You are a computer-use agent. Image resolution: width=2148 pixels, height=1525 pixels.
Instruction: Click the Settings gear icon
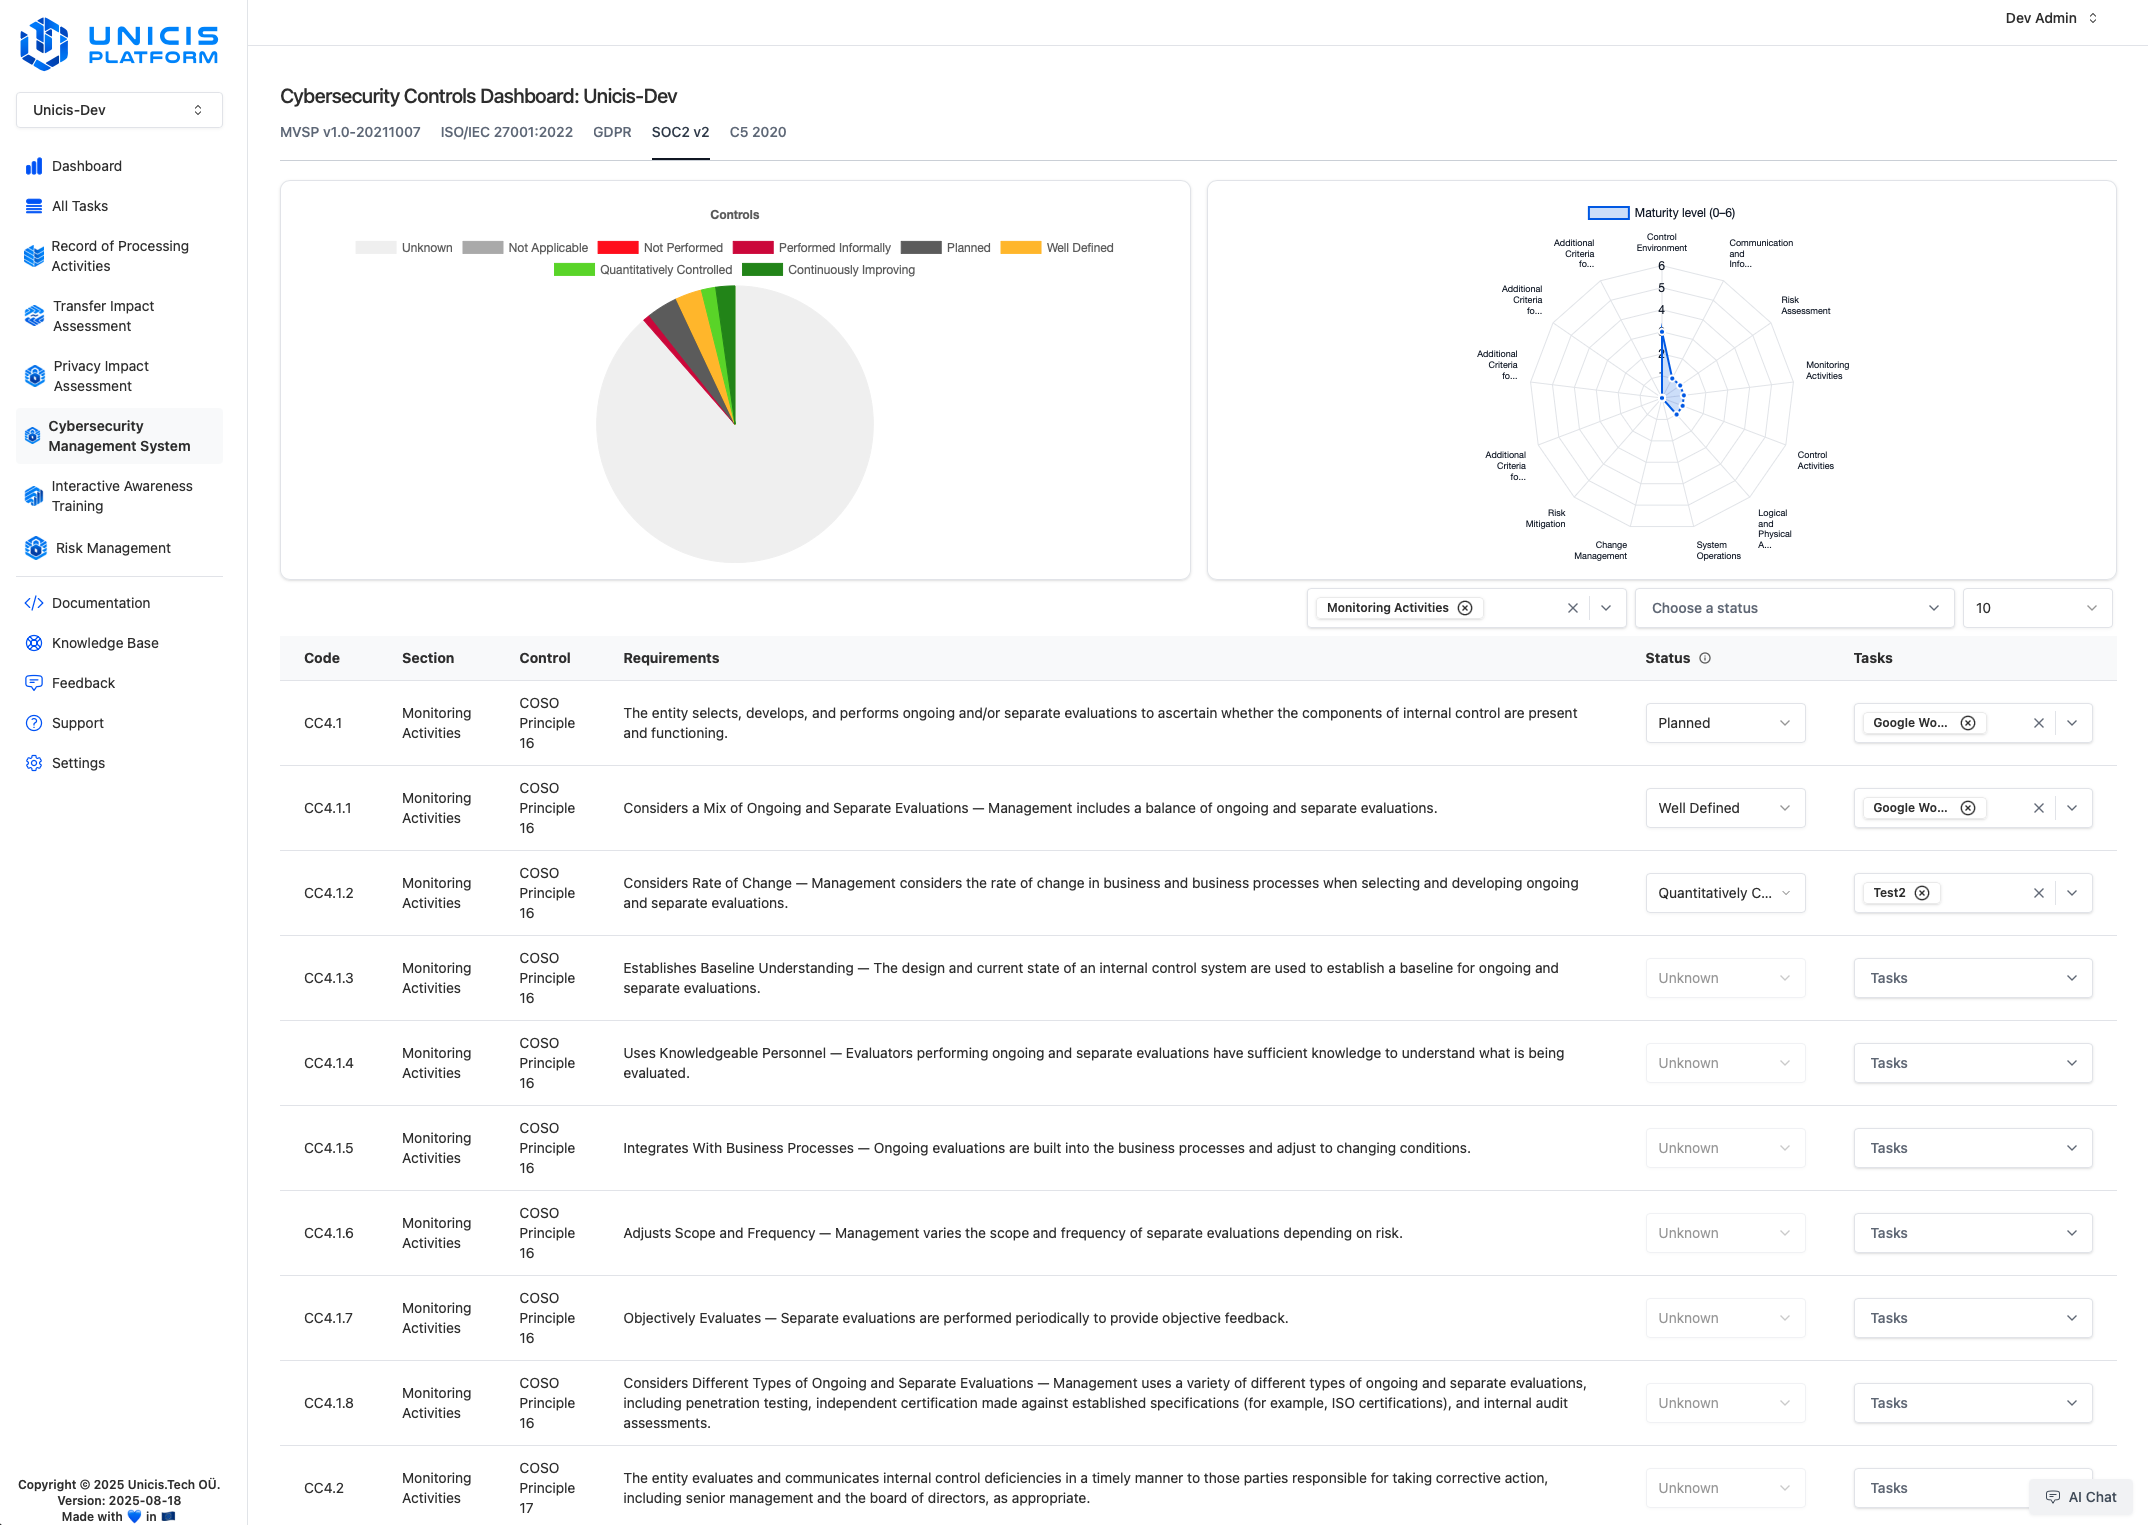[x=34, y=763]
